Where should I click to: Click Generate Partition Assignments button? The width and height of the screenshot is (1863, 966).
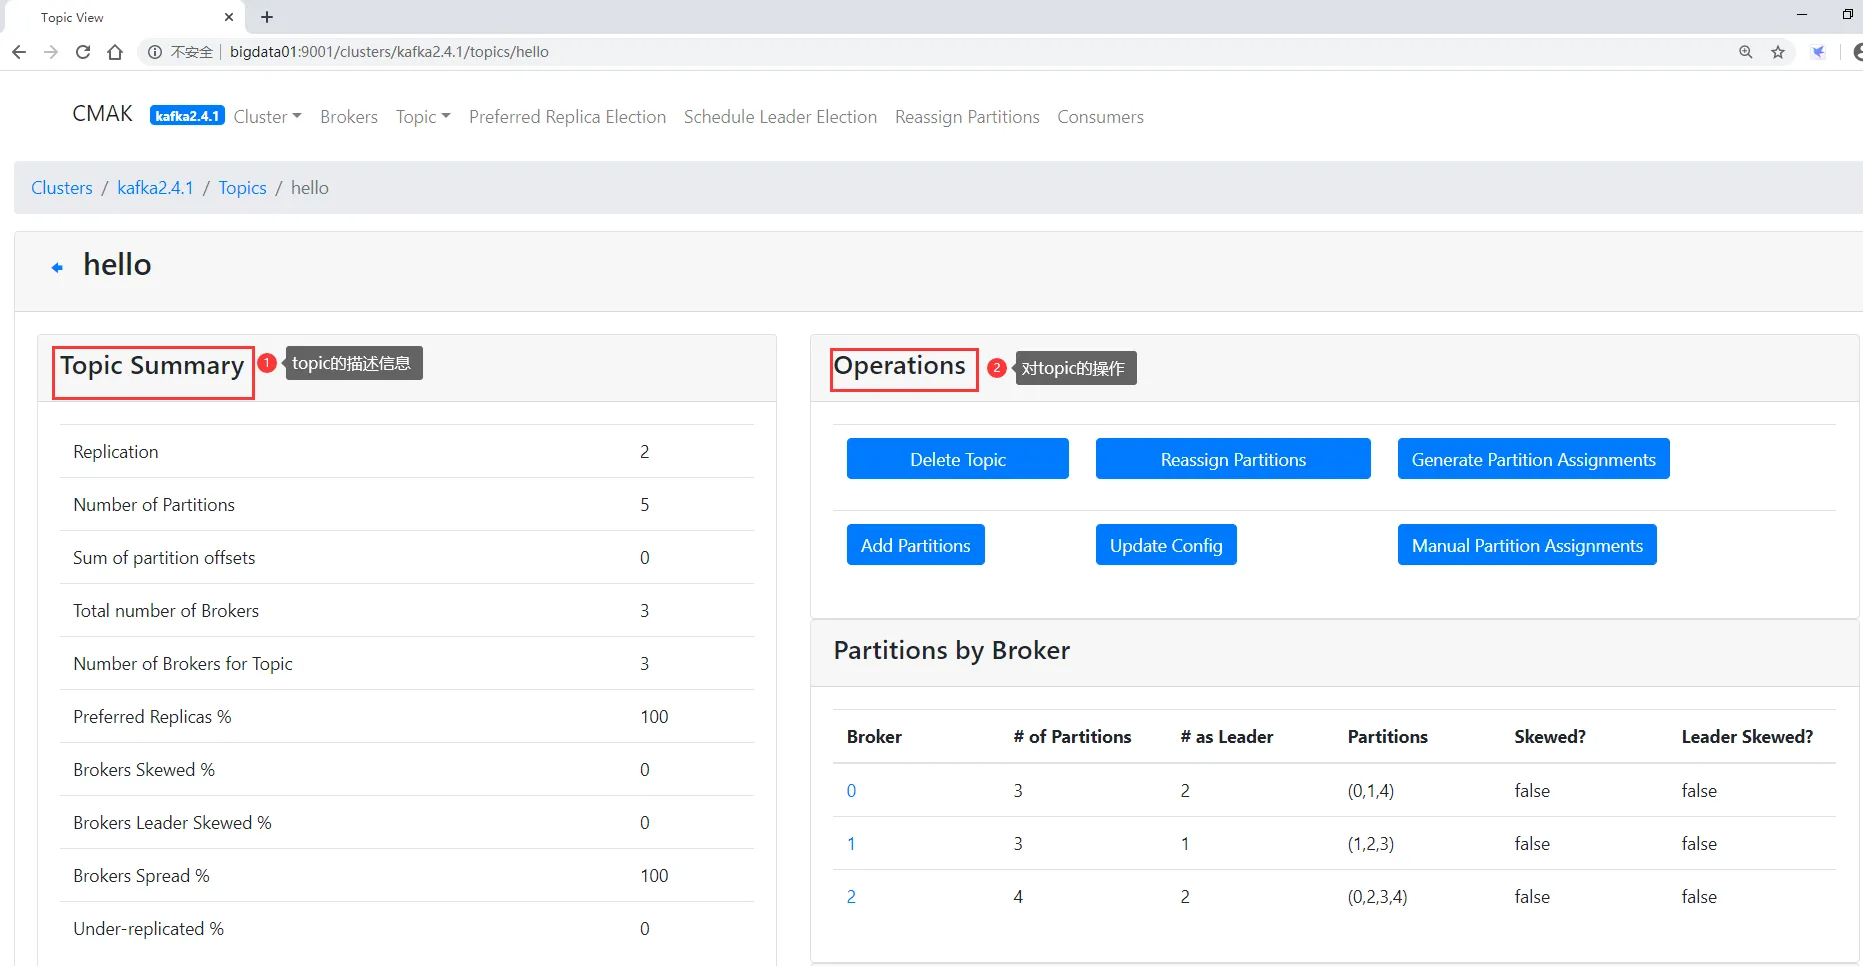(x=1534, y=459)
